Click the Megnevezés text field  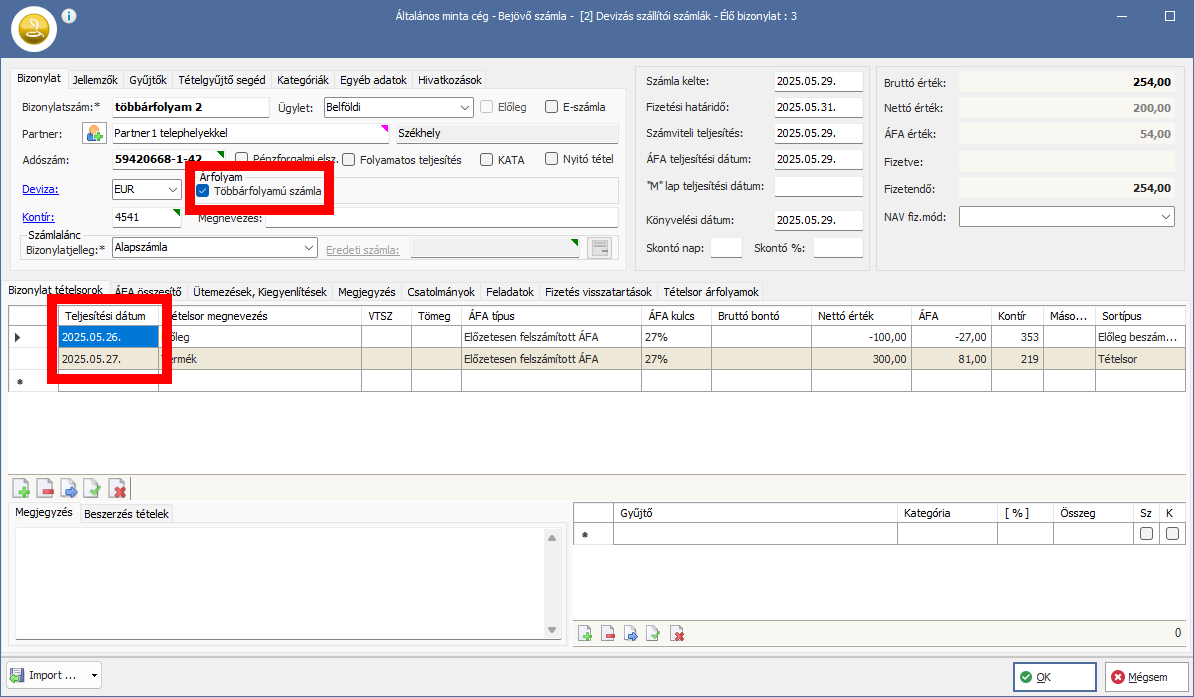point(442,218)
